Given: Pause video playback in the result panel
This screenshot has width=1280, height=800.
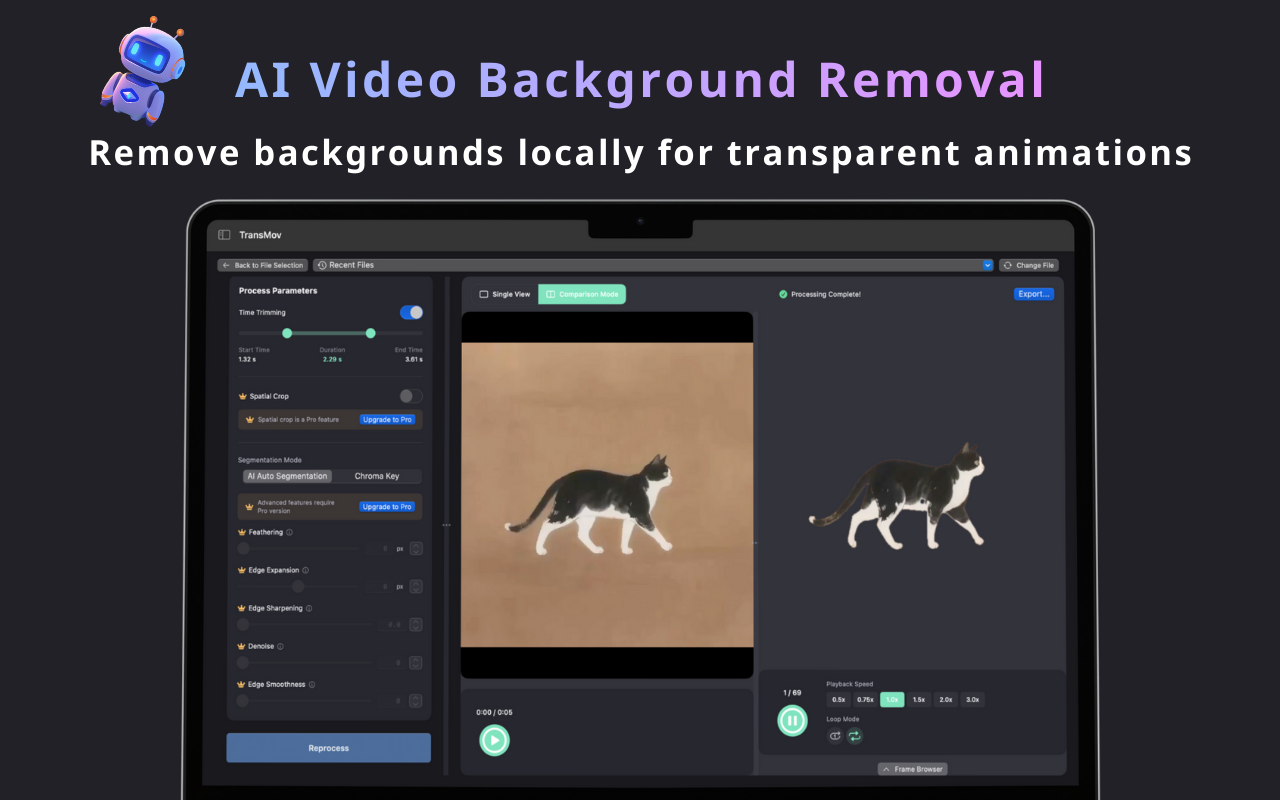Looking at the screenshot, I should click(792, 721).
